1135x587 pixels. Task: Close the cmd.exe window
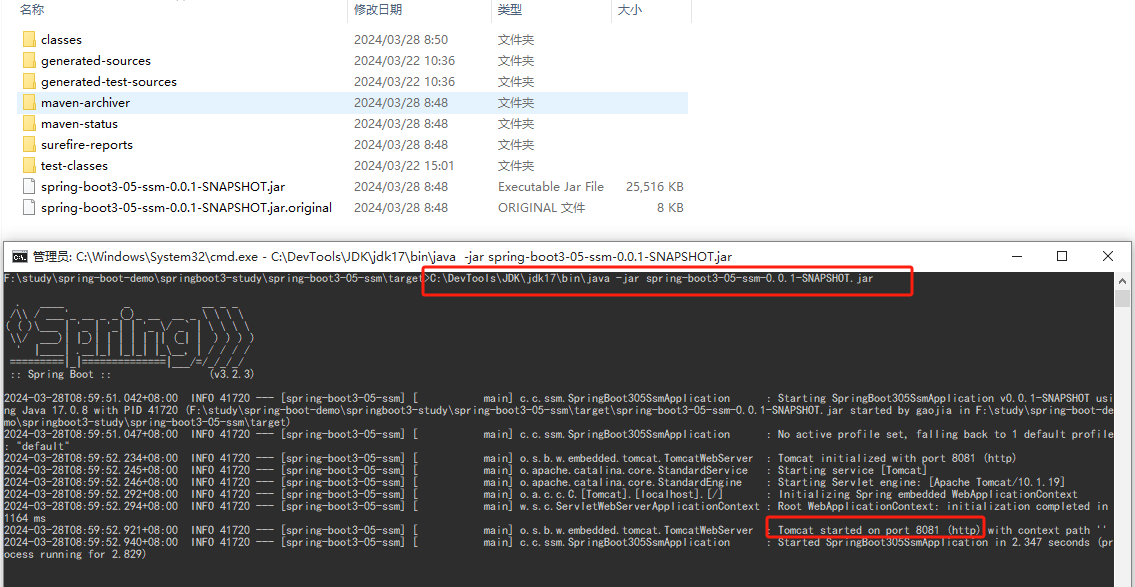(x=1107, y=256)
